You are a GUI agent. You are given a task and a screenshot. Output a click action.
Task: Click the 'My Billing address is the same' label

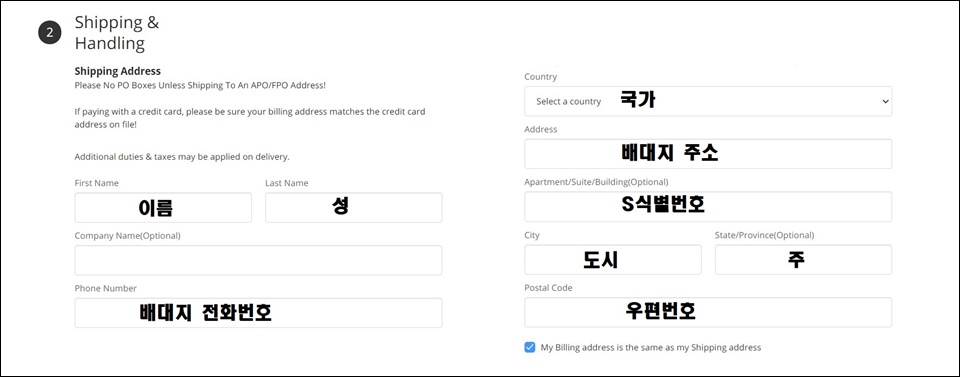point(651,348)
